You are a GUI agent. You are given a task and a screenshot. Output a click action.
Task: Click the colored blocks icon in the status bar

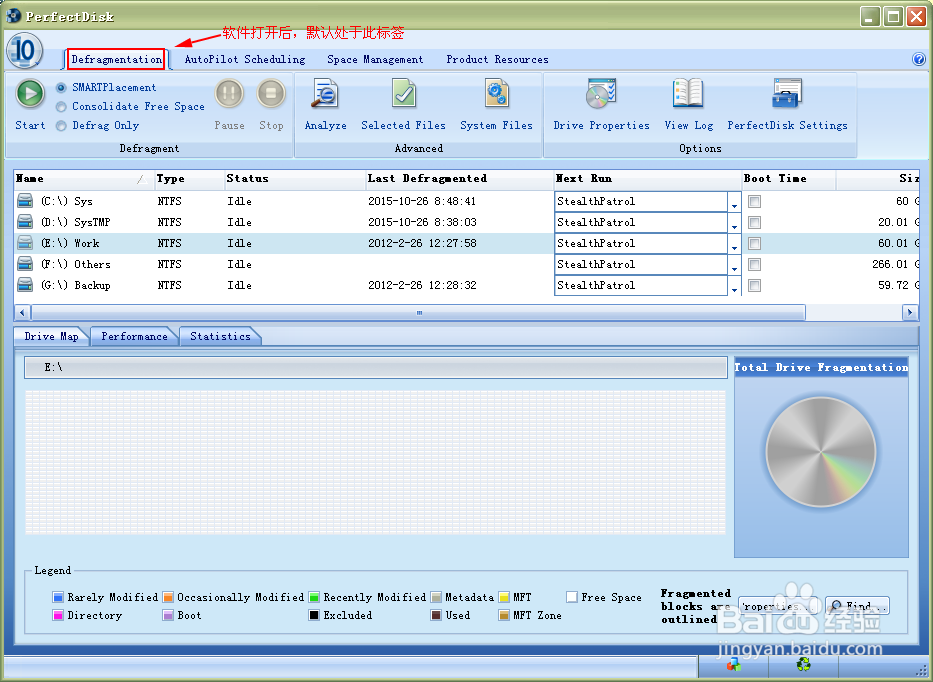[x=734, y=665]
